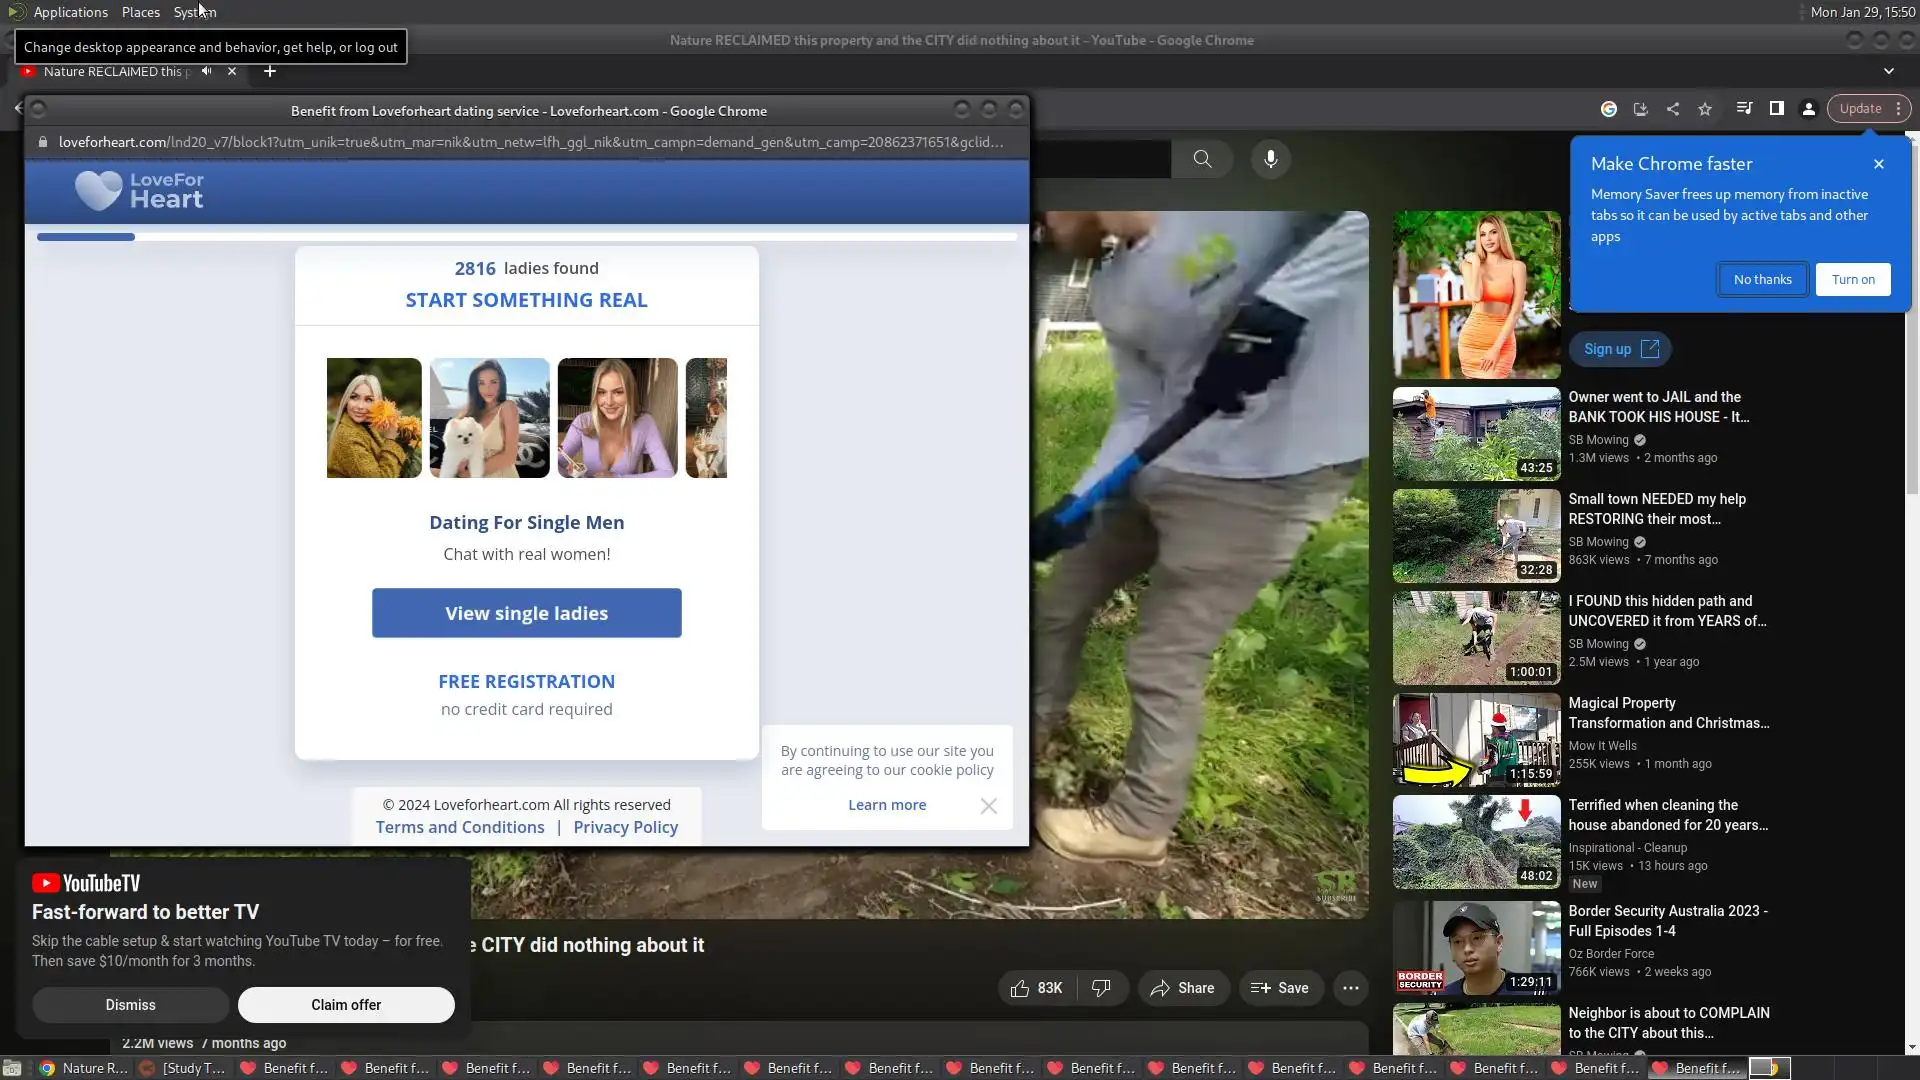Click the YouTube search magnifier button
Viewport: 1920px width, 1080px height.
1202,159
